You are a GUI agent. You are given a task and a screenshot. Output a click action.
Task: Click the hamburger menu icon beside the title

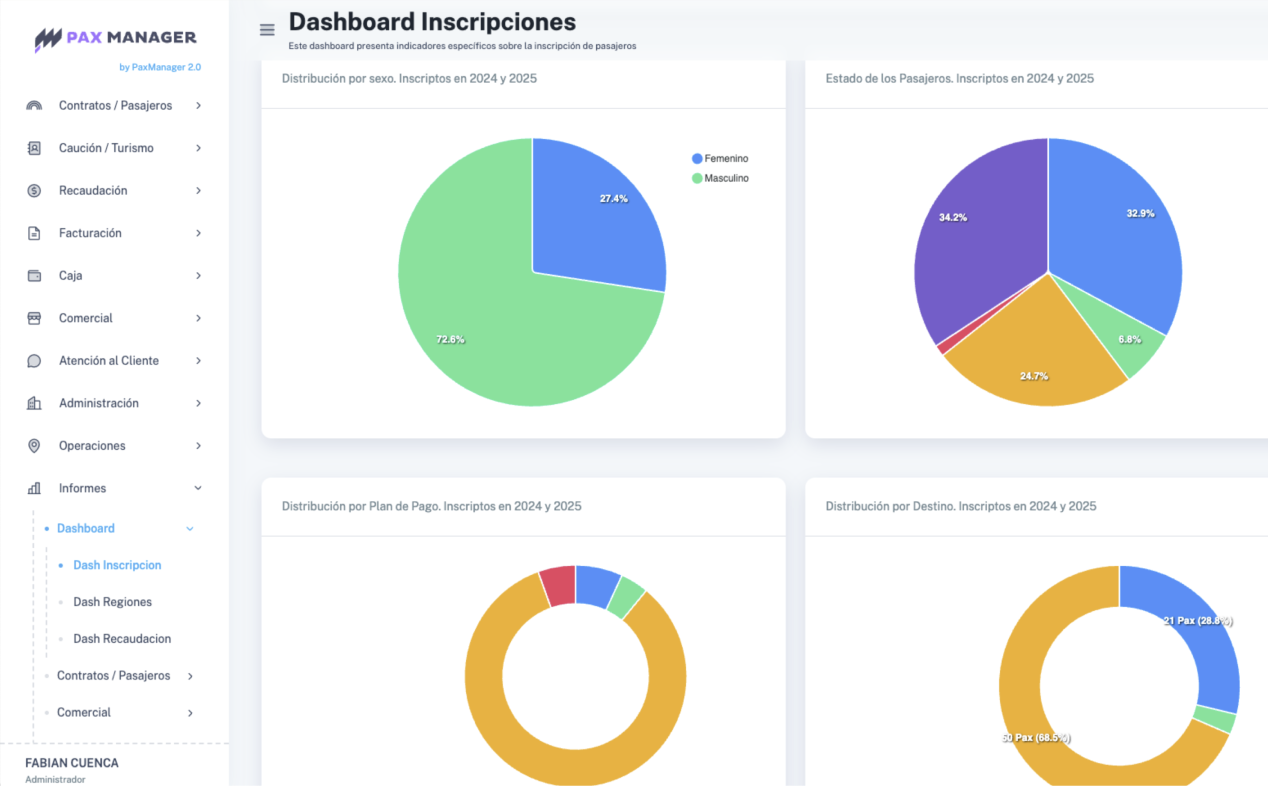267,30
